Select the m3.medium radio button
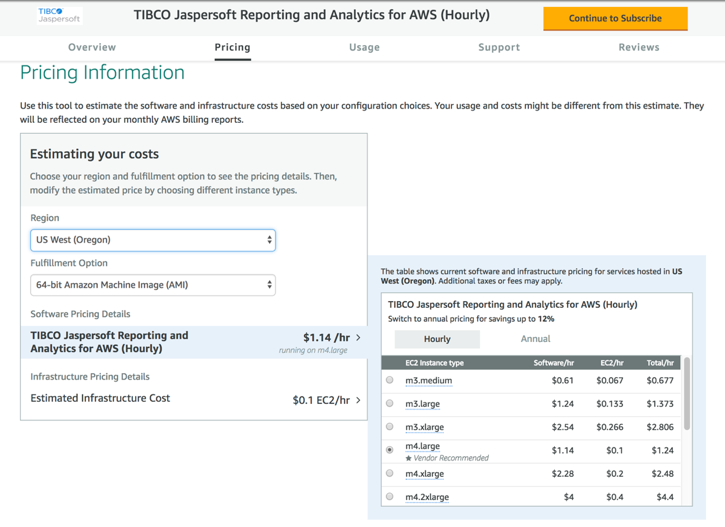 pyautogui.click(x=390, y=380)
